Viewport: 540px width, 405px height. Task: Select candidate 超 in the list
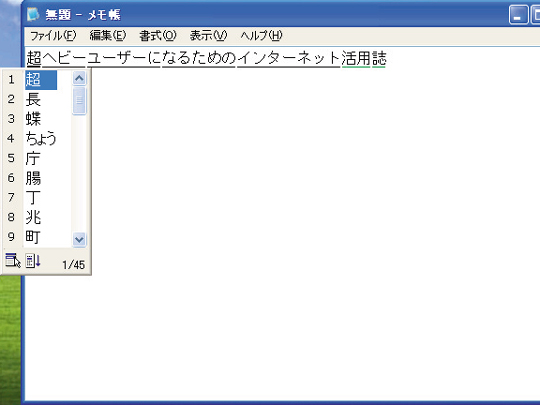point(41,80)
